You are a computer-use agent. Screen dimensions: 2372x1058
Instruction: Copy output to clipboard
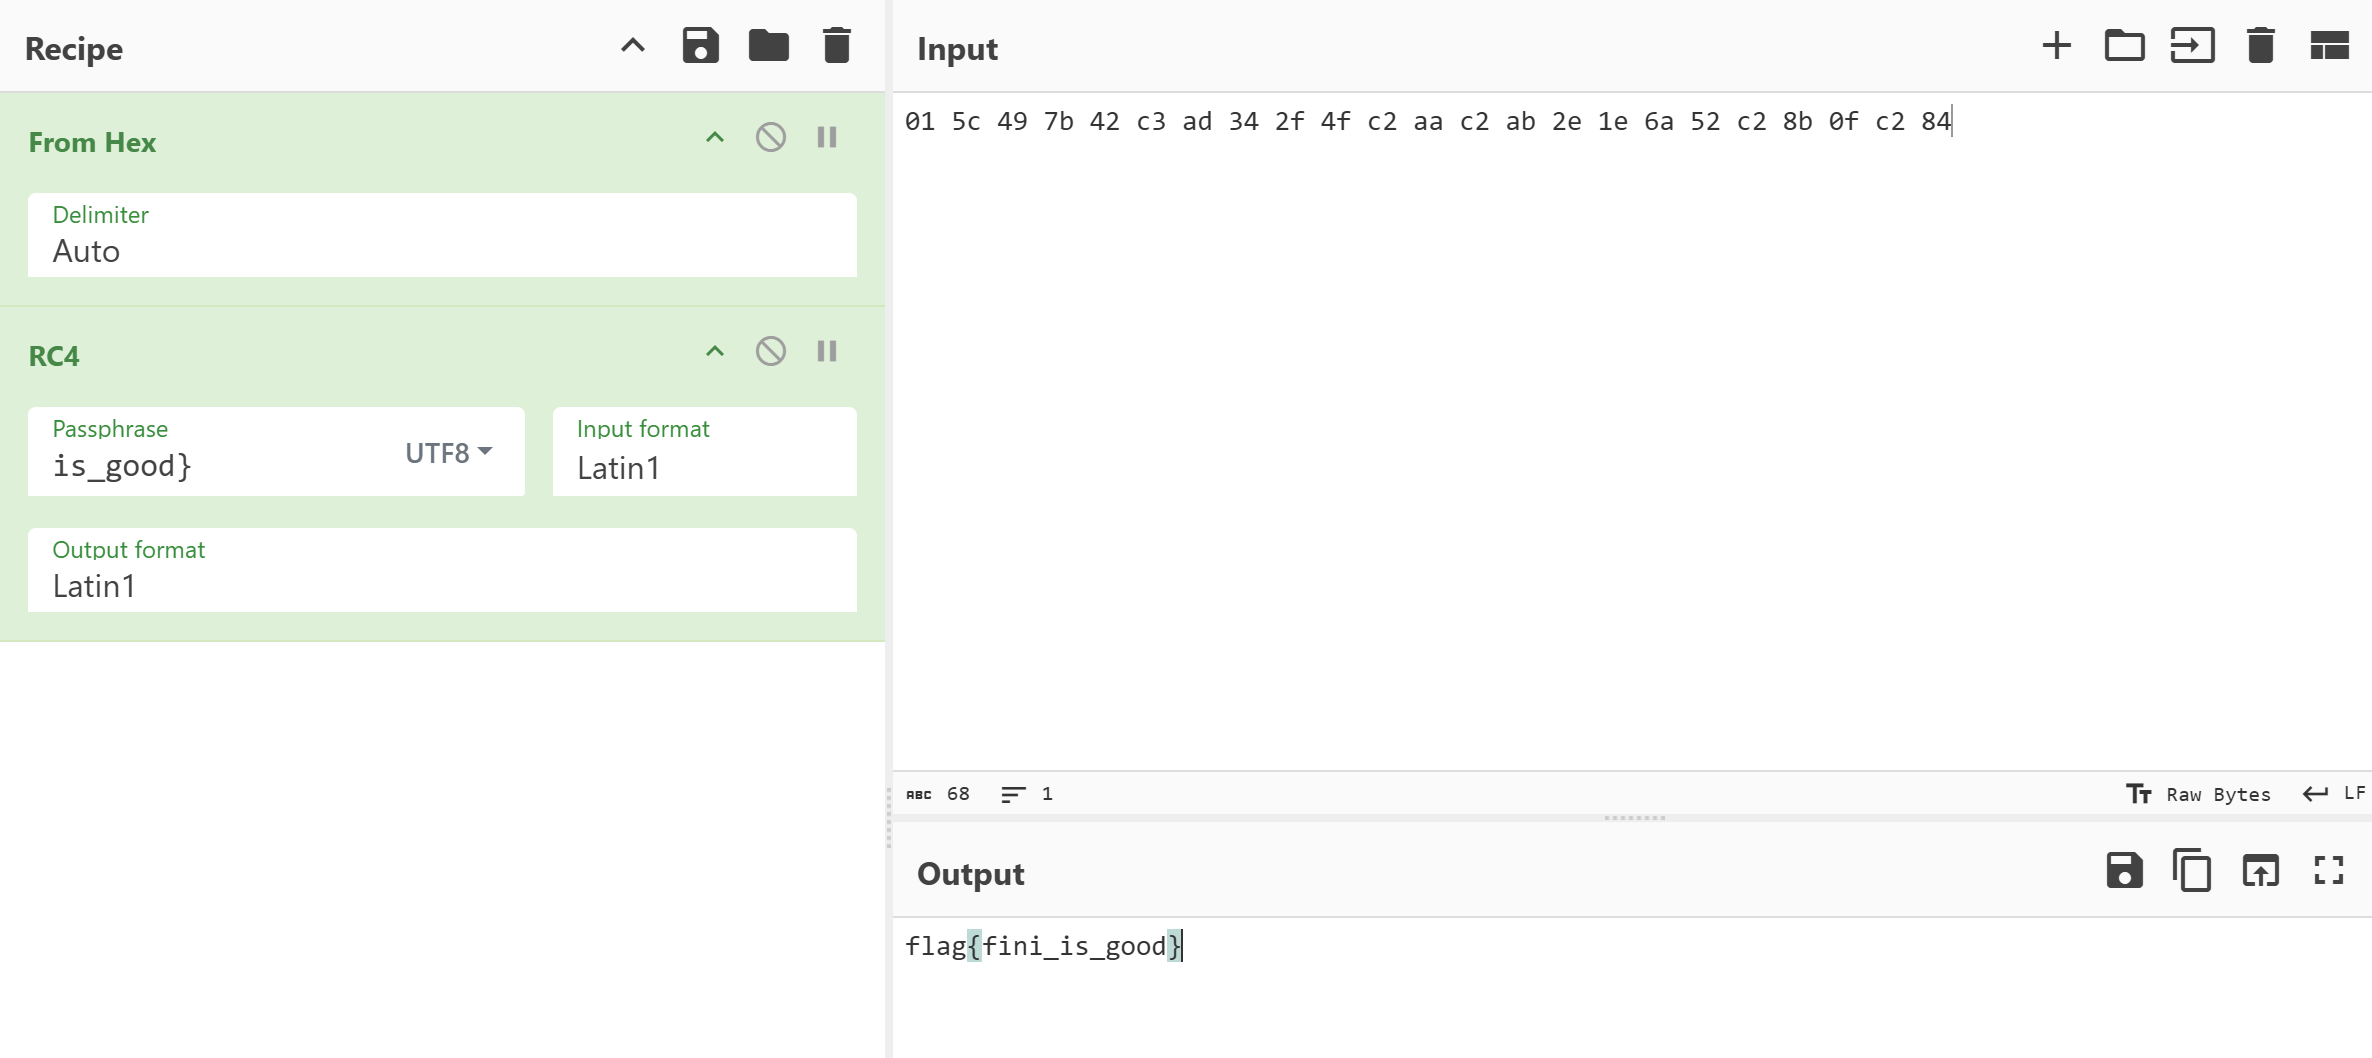tap(2191, 871)
